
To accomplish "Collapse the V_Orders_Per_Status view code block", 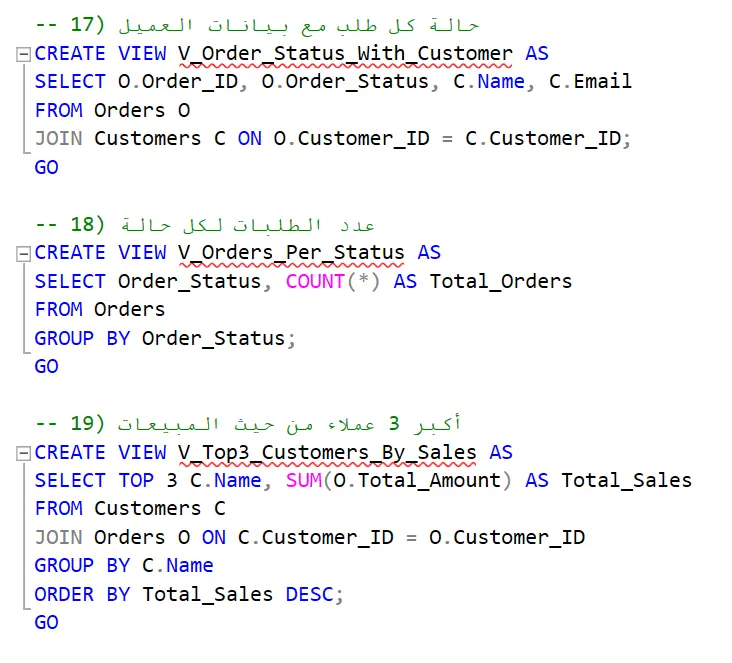I will (23, 254).
